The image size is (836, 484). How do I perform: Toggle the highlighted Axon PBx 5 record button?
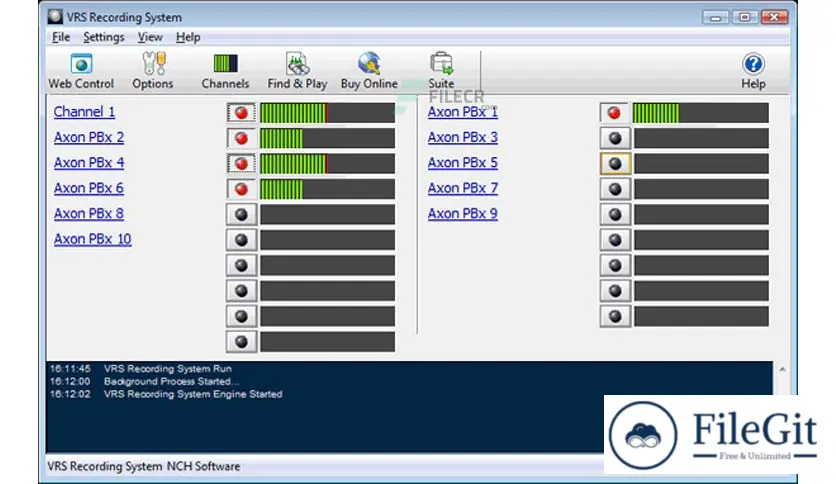coord(615,164)
